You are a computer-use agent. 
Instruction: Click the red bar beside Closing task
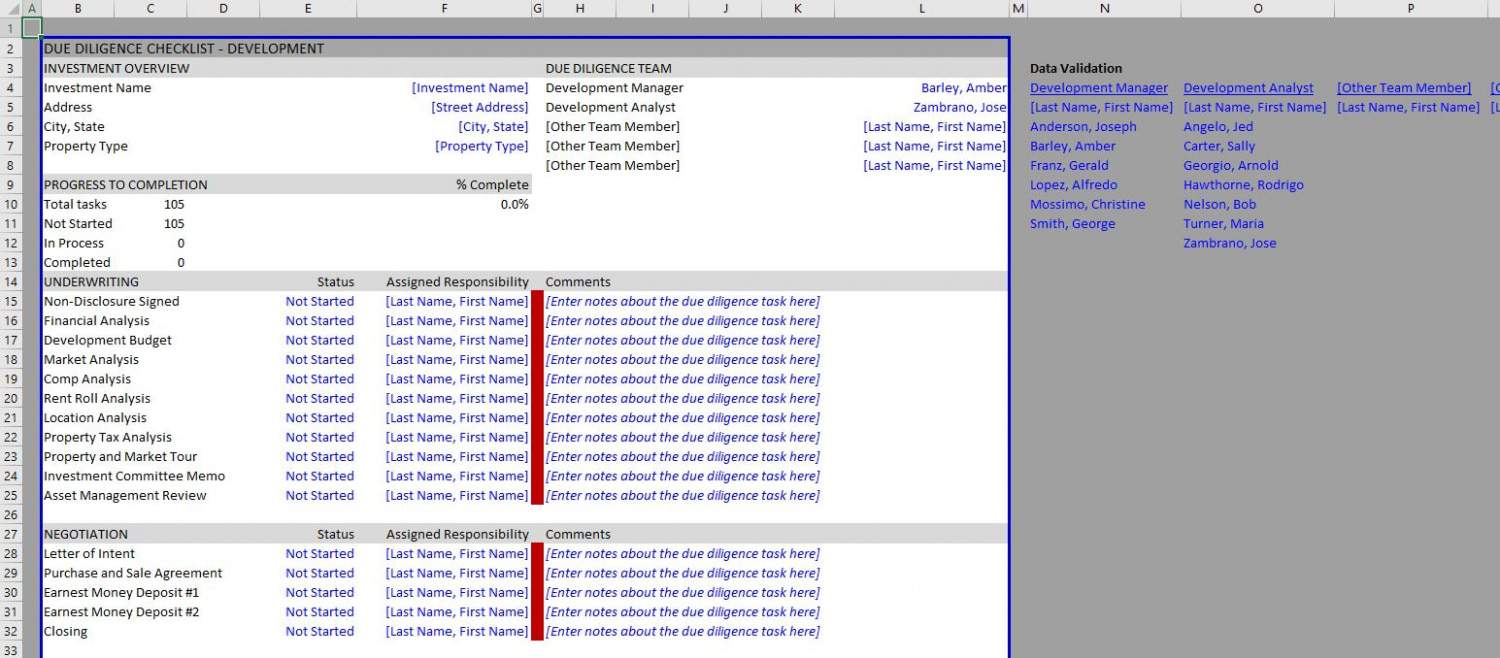538,631
